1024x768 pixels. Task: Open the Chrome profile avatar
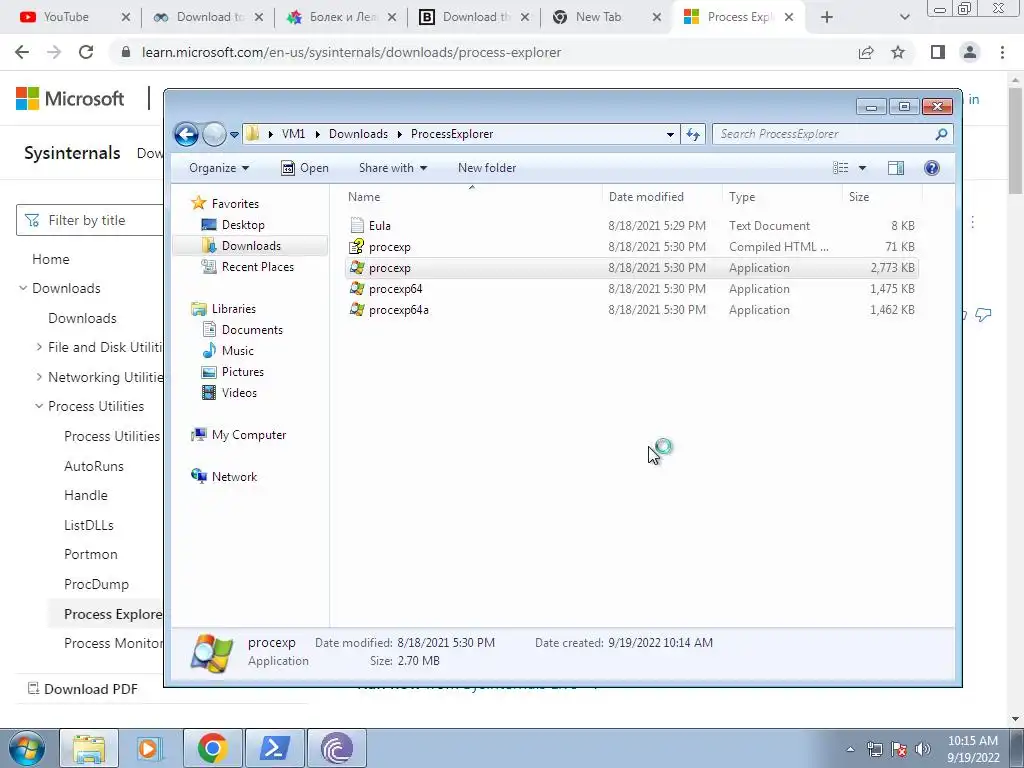pyautogui.click(x=970, y=52)
